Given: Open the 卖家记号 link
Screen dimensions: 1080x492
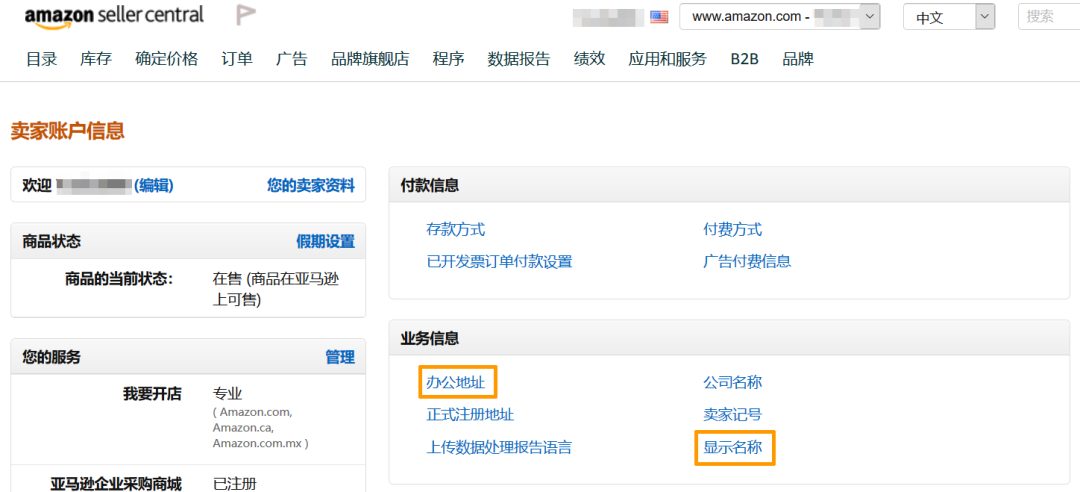Looking at the screenshot, I should (733, 414).
